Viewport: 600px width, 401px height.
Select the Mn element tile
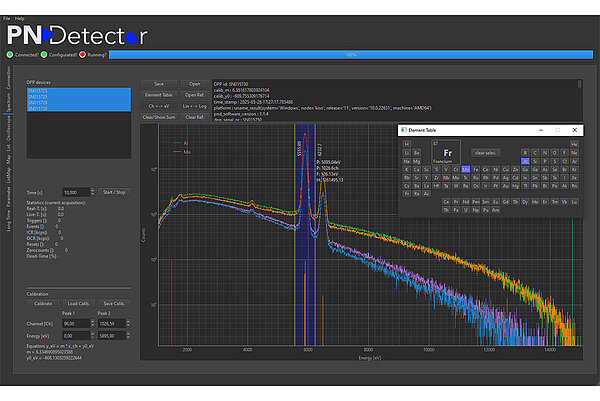465,170
